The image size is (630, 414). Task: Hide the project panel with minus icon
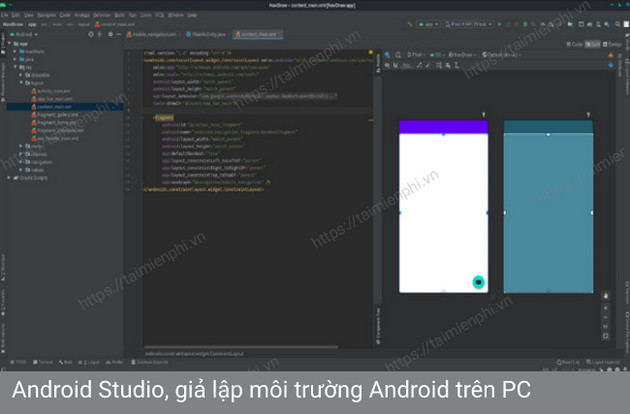119,35
